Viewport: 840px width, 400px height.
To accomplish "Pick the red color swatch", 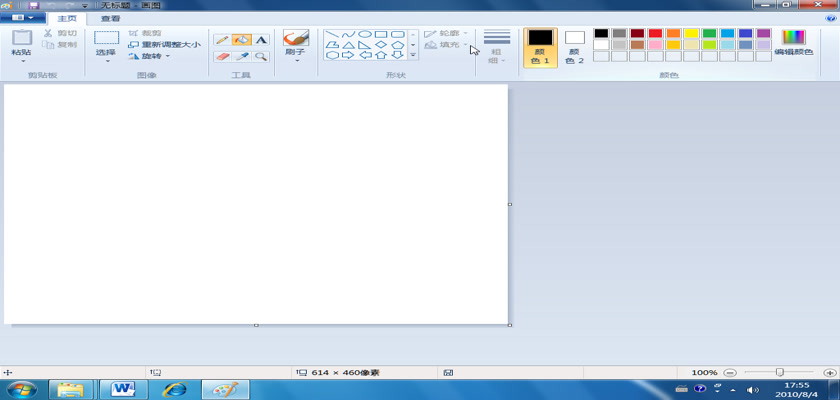I will [x=655, y=33].
